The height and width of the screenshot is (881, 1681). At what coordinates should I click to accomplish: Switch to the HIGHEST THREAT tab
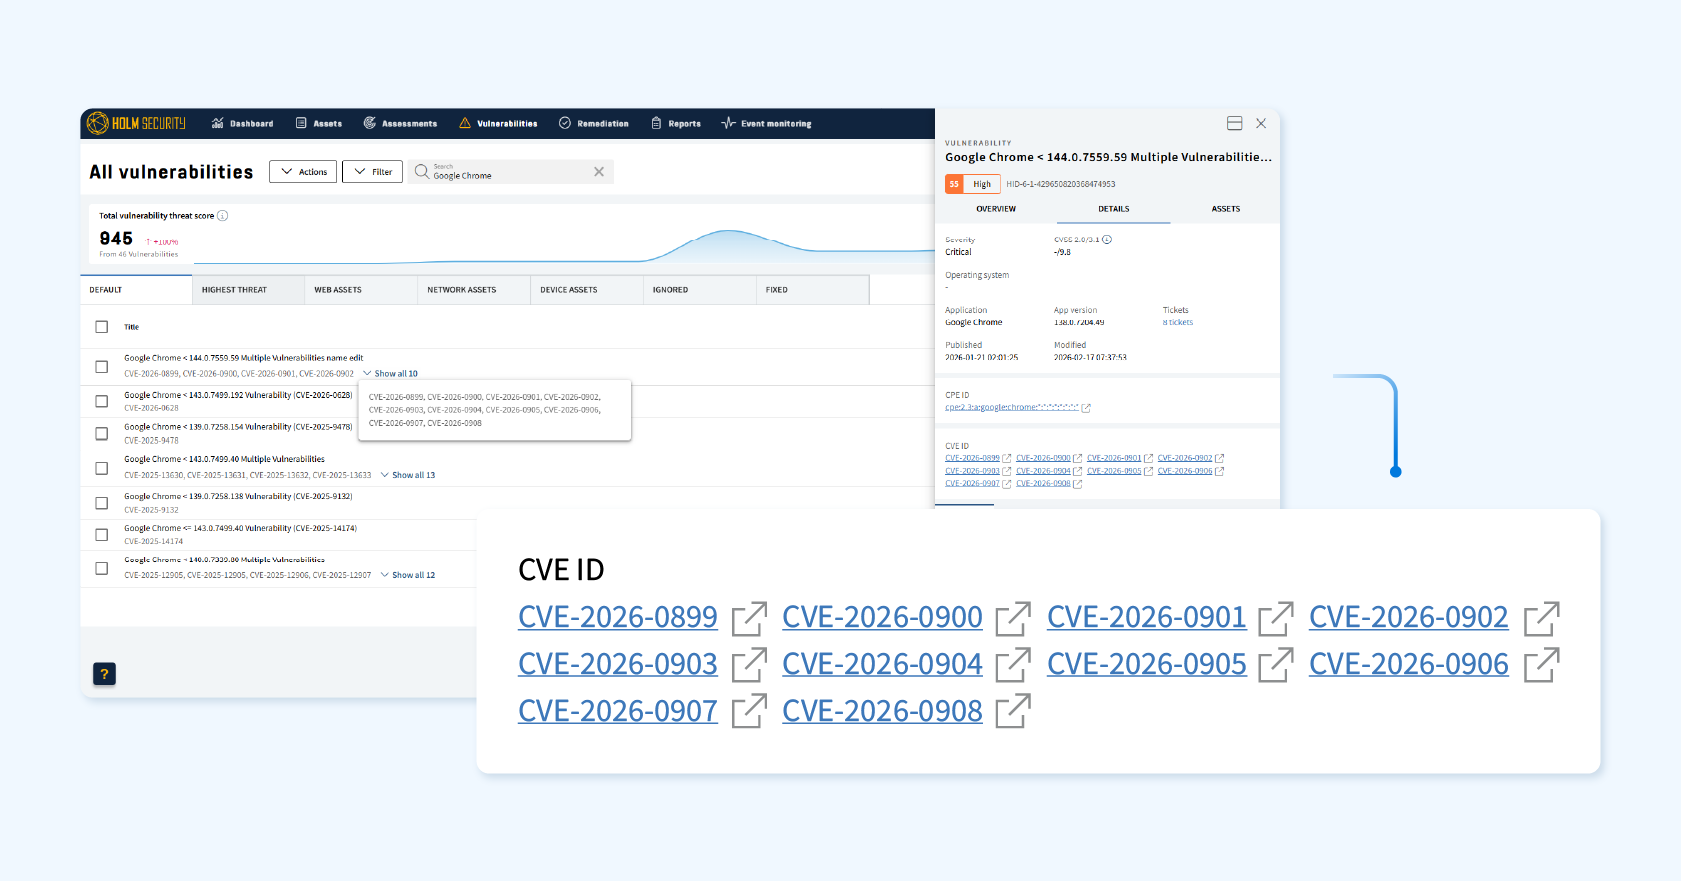coord(248,290)
